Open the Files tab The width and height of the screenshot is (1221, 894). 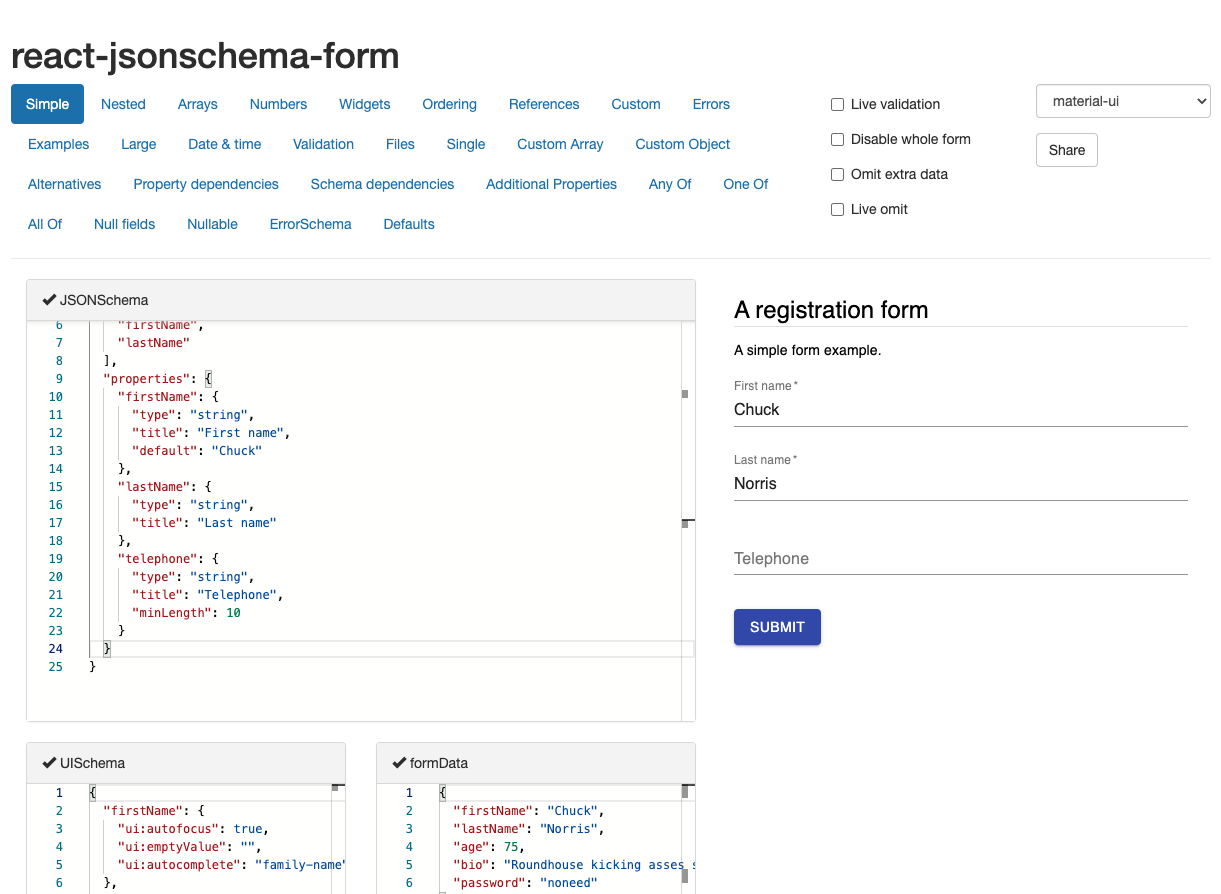(x=400, y=144)
